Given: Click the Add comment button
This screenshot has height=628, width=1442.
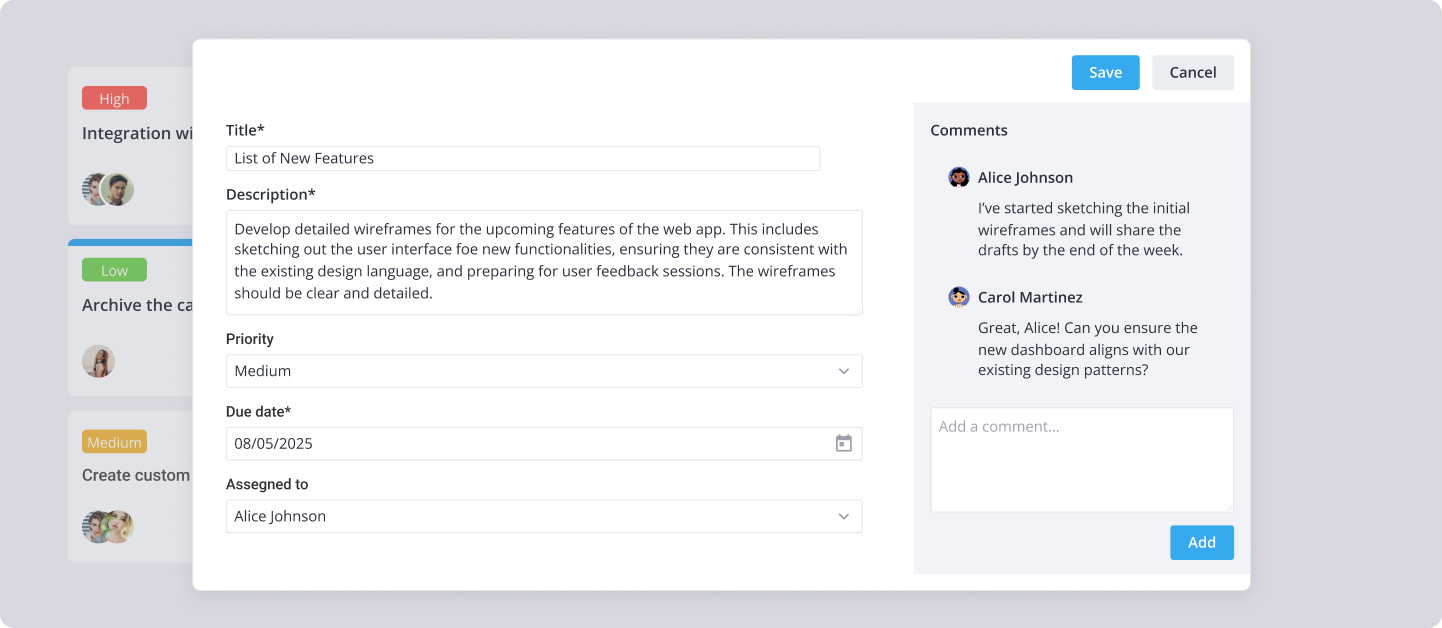Looking at the screenshot, I should click(1201, 542).
